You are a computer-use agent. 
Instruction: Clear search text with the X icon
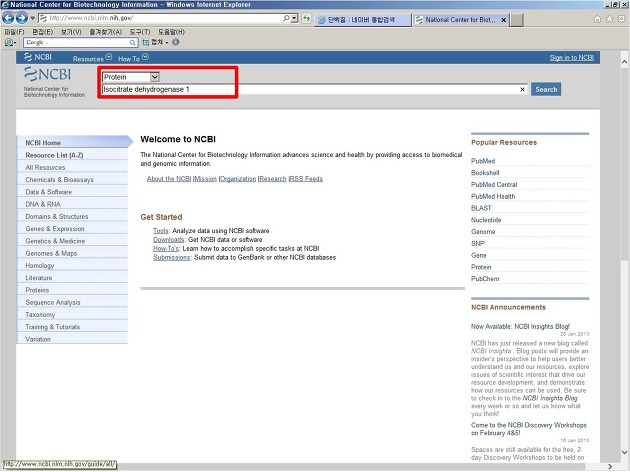click(522, 90)
